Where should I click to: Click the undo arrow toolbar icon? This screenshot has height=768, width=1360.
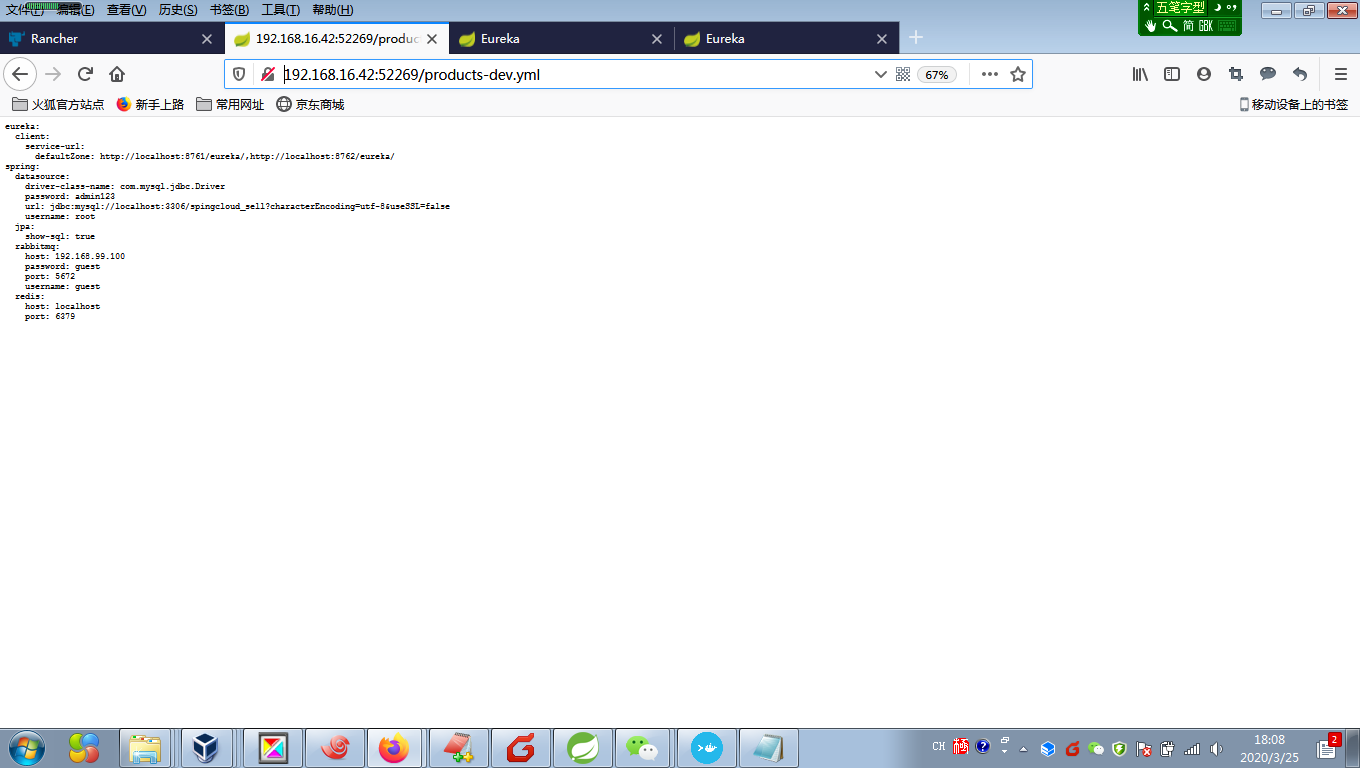tap(1300, 74)
